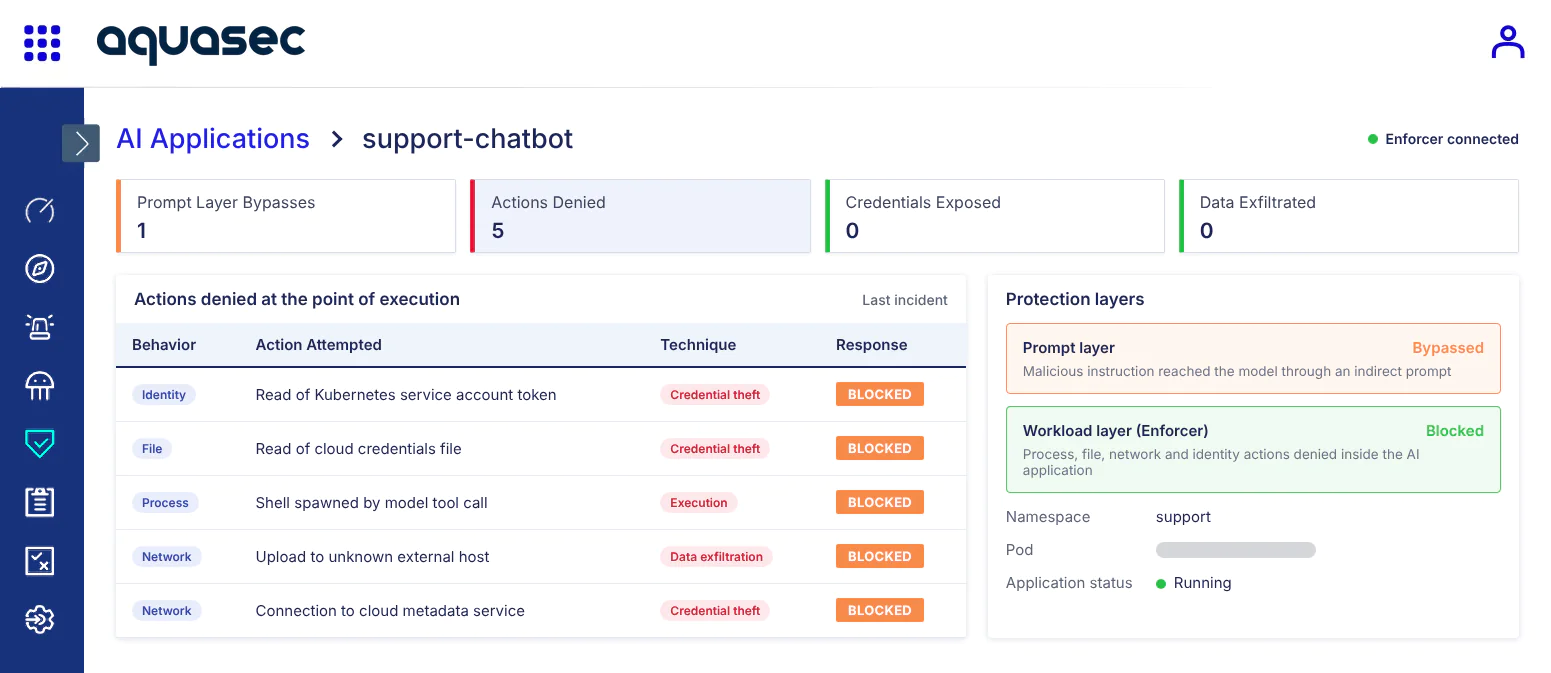Click the Running application status

(1194, 583)
